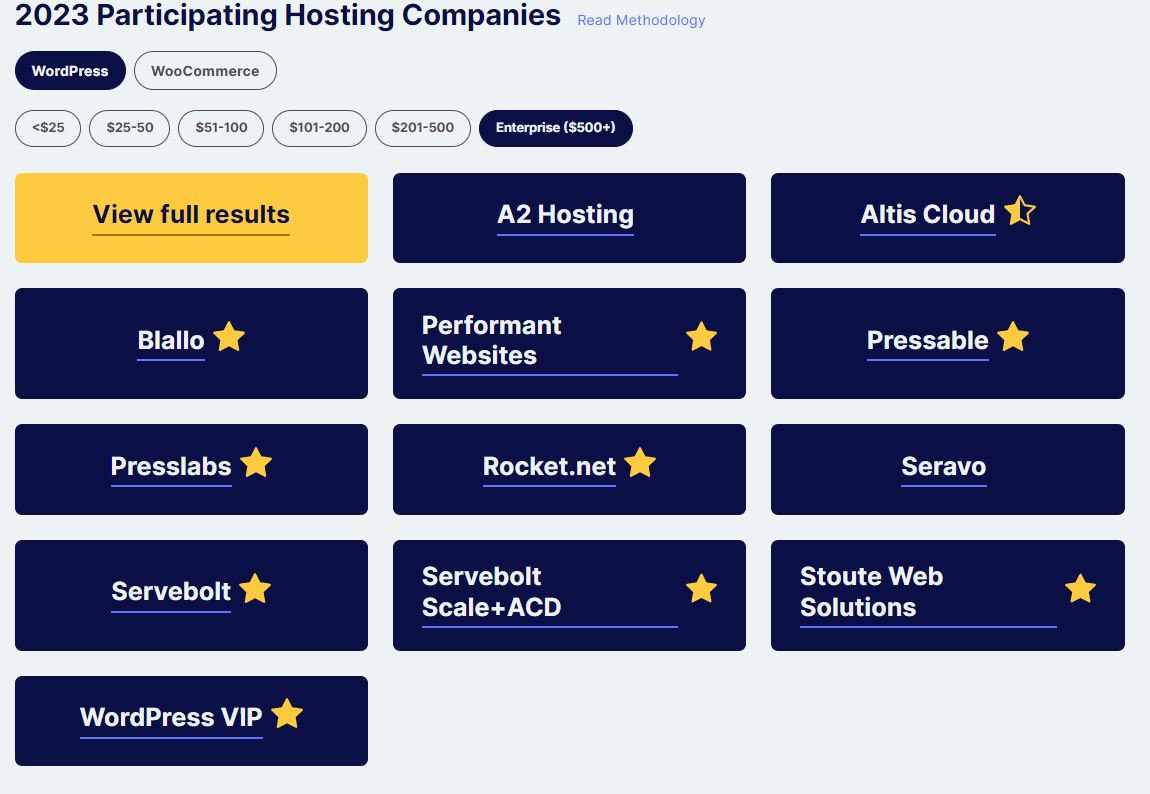This screenshot has width=1150, height=794.
Task: Click the star on Servebolt Scale+ACD card
Action: coord(701,588)
